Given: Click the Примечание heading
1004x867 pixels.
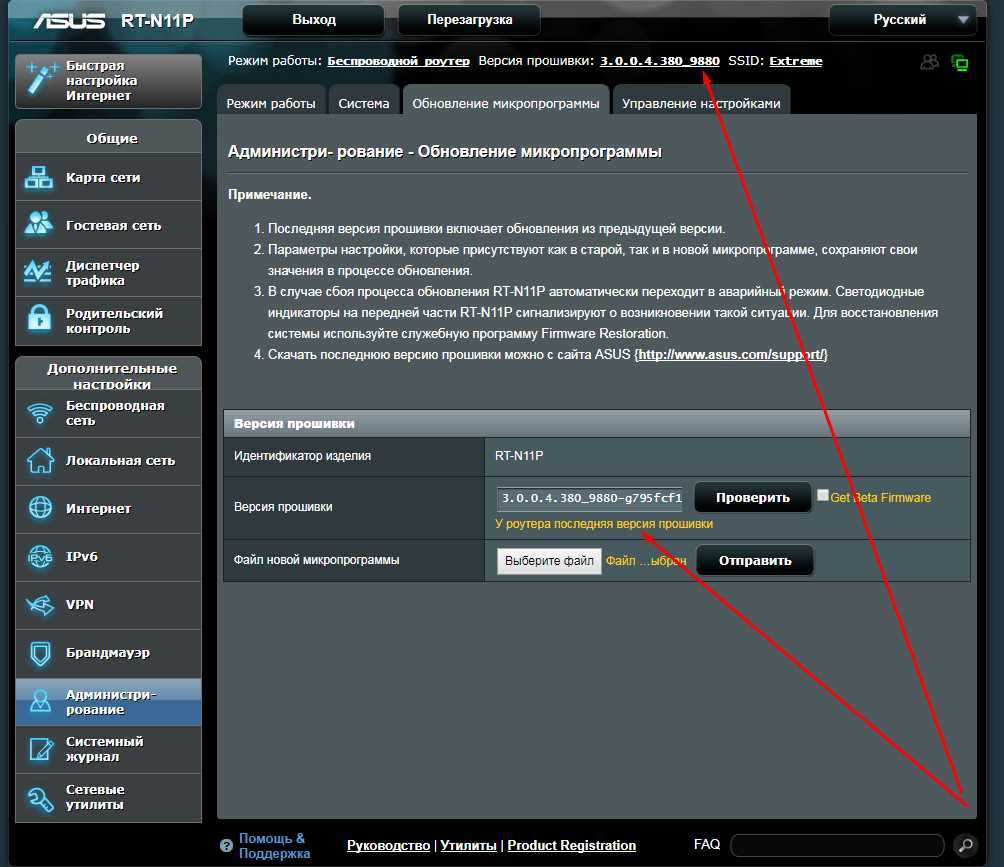Looking at the screenshot, I should point(270,195).
